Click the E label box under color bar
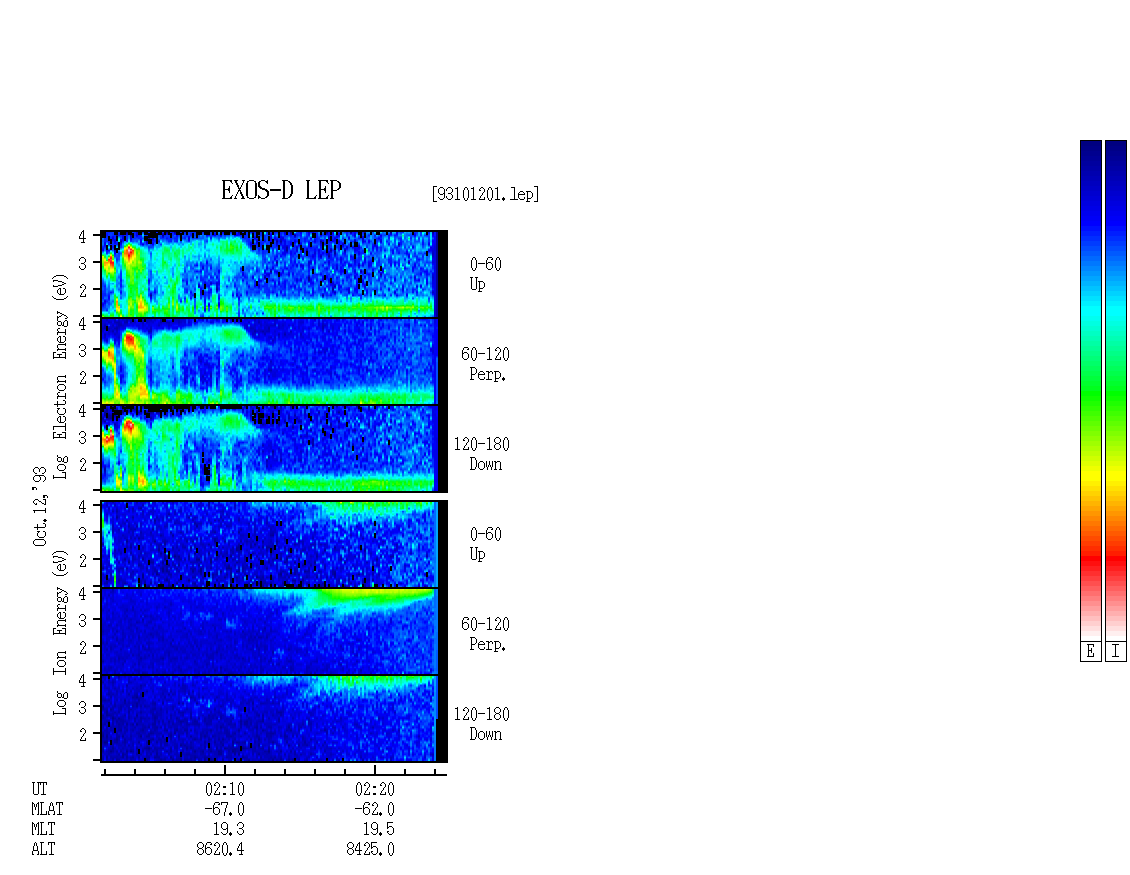The height and width of the screenshot is (875, 1130). click(1090, 652)
